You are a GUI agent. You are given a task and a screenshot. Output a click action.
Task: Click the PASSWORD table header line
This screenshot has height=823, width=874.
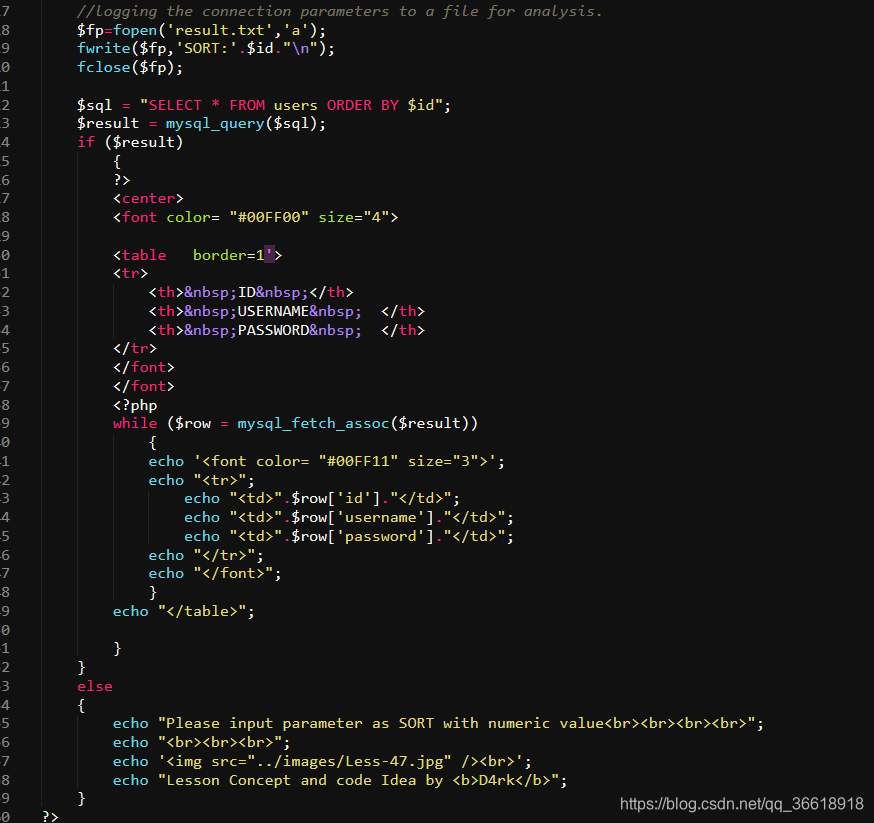coord(287,330)
